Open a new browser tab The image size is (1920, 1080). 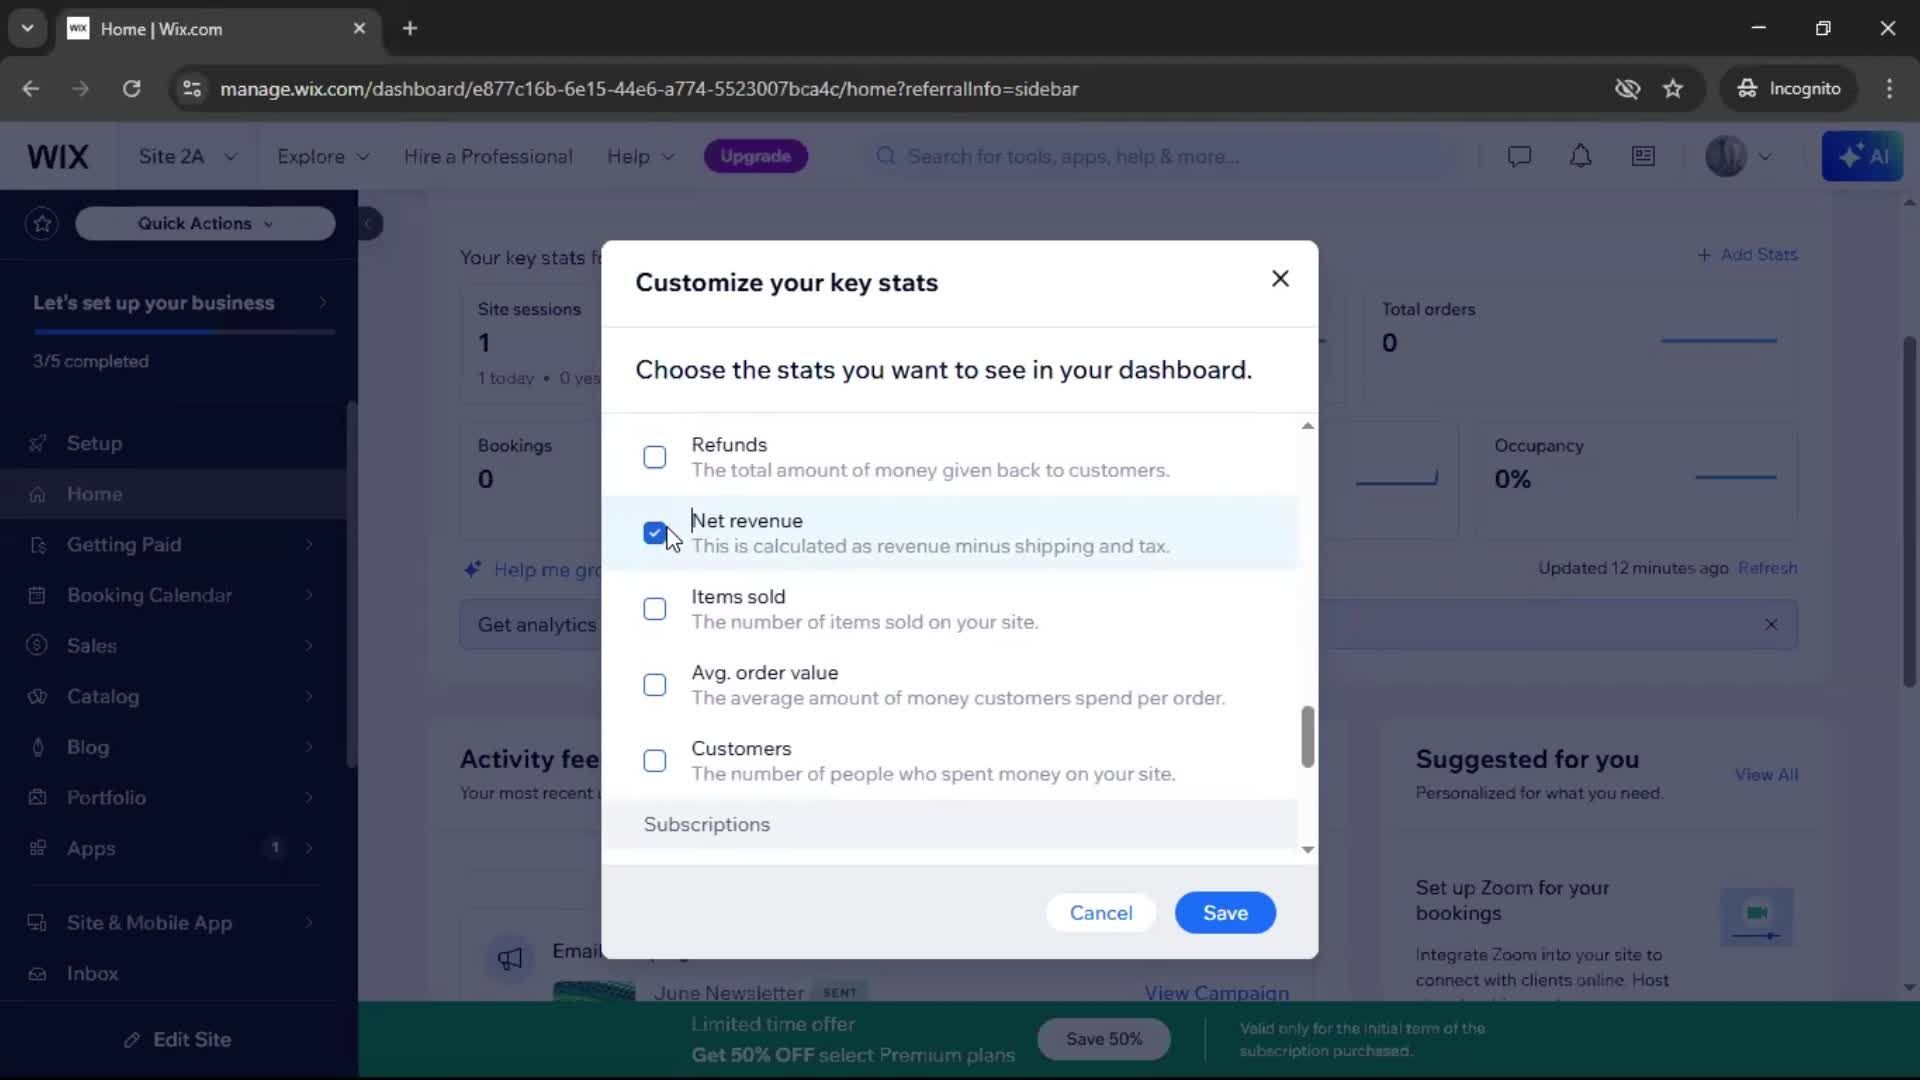tap(410, 29)
